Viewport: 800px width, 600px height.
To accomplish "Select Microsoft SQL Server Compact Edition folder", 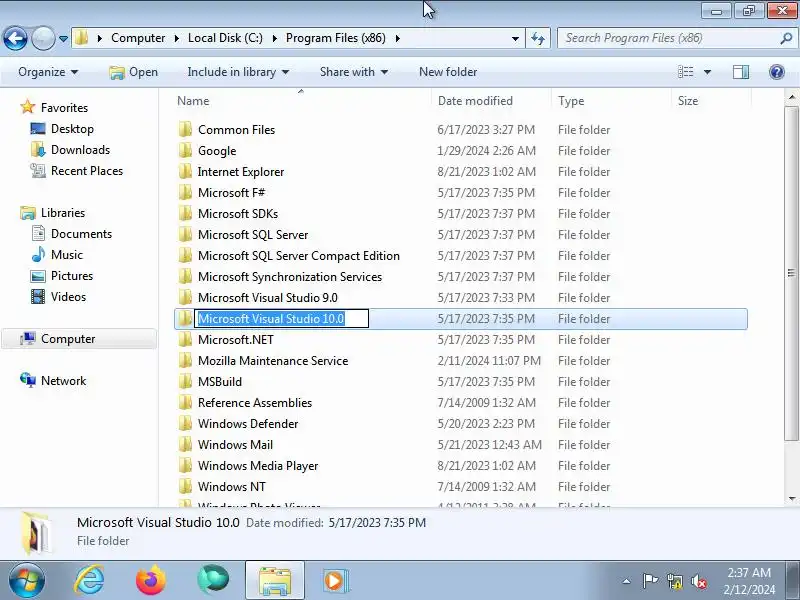I will click(x=298, y=256).
